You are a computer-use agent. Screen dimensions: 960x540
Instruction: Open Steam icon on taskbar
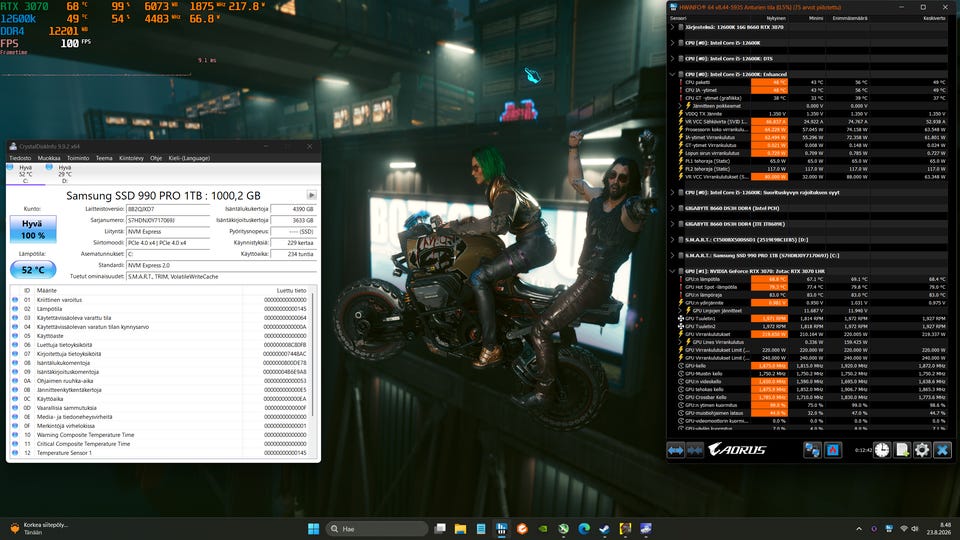point(604,528)
